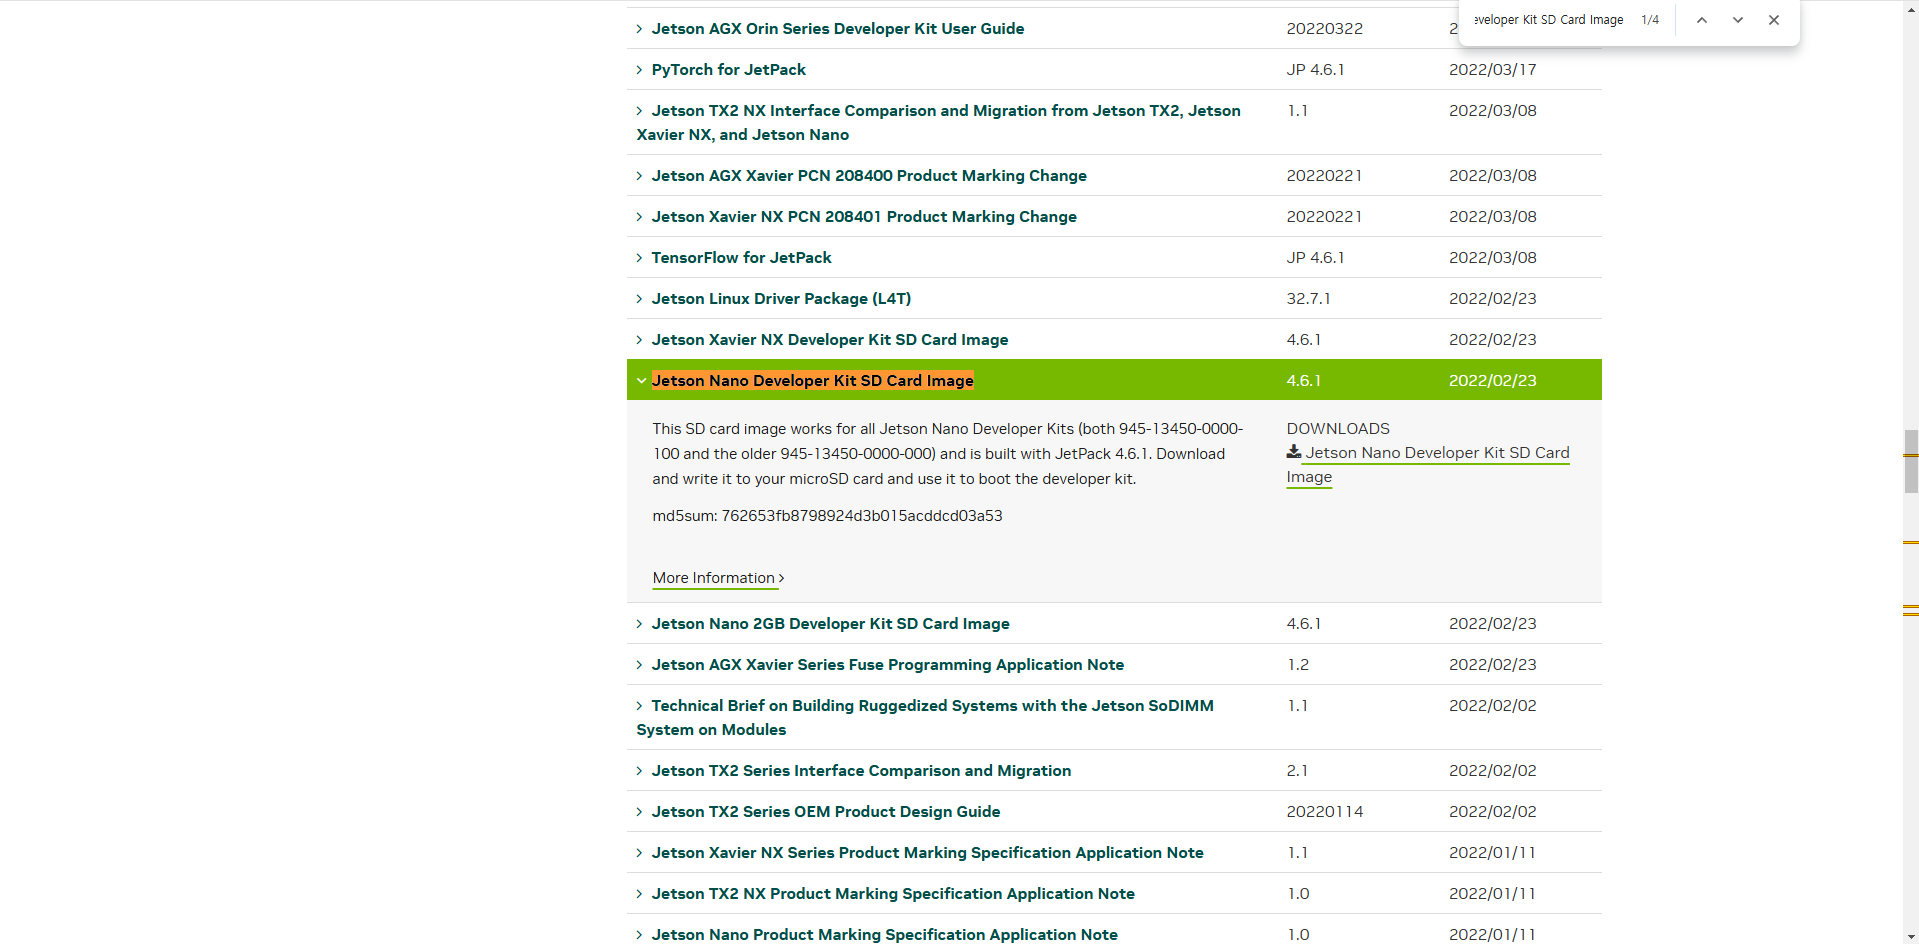This screenshot has width=1919, height=944.
Task: Expand Jetson Linux Driver Package (L4T) chevron
Action: 640,299
